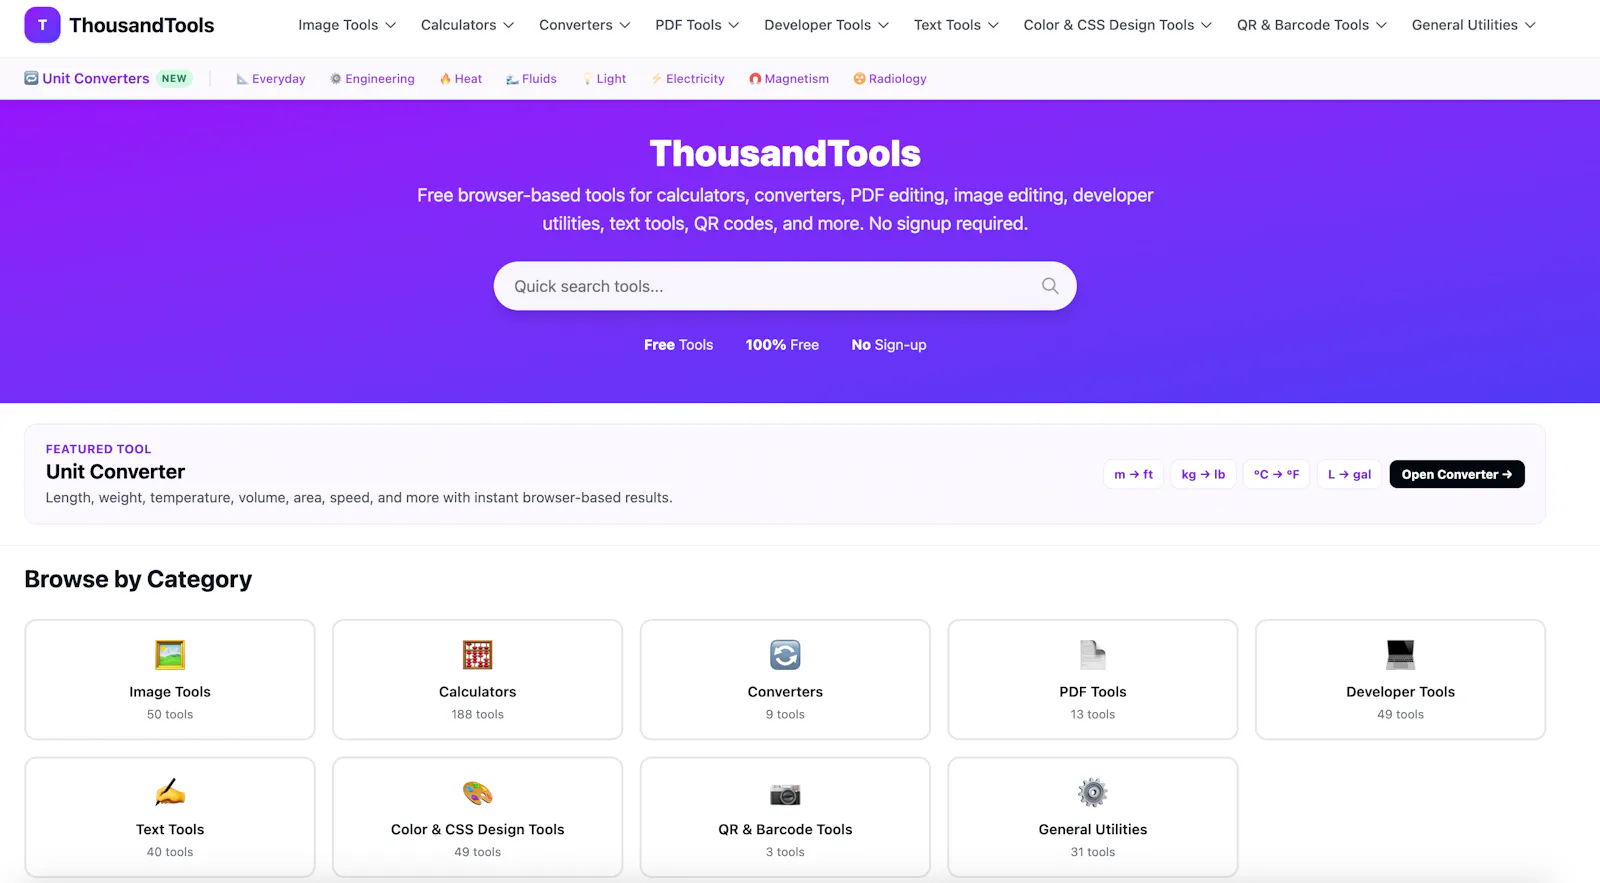Click the Unit Converter featured tool title
Image resolution: width=1600 pixels, height=883 pixels.
tap(115, 472)
